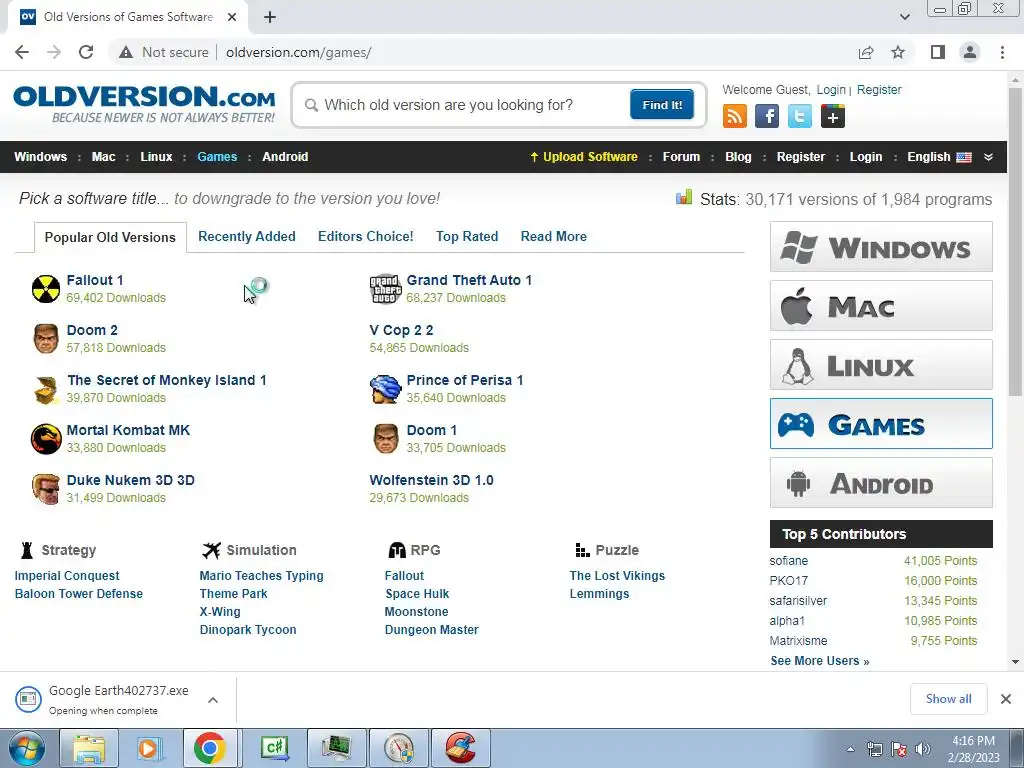Click the share page icon in address bar

coord(866,52)
